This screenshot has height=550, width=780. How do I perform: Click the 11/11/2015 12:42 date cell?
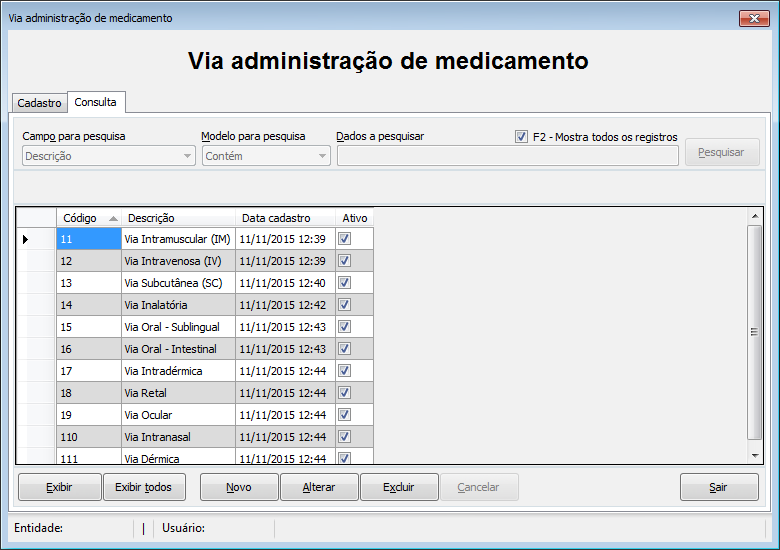point(286,304)
